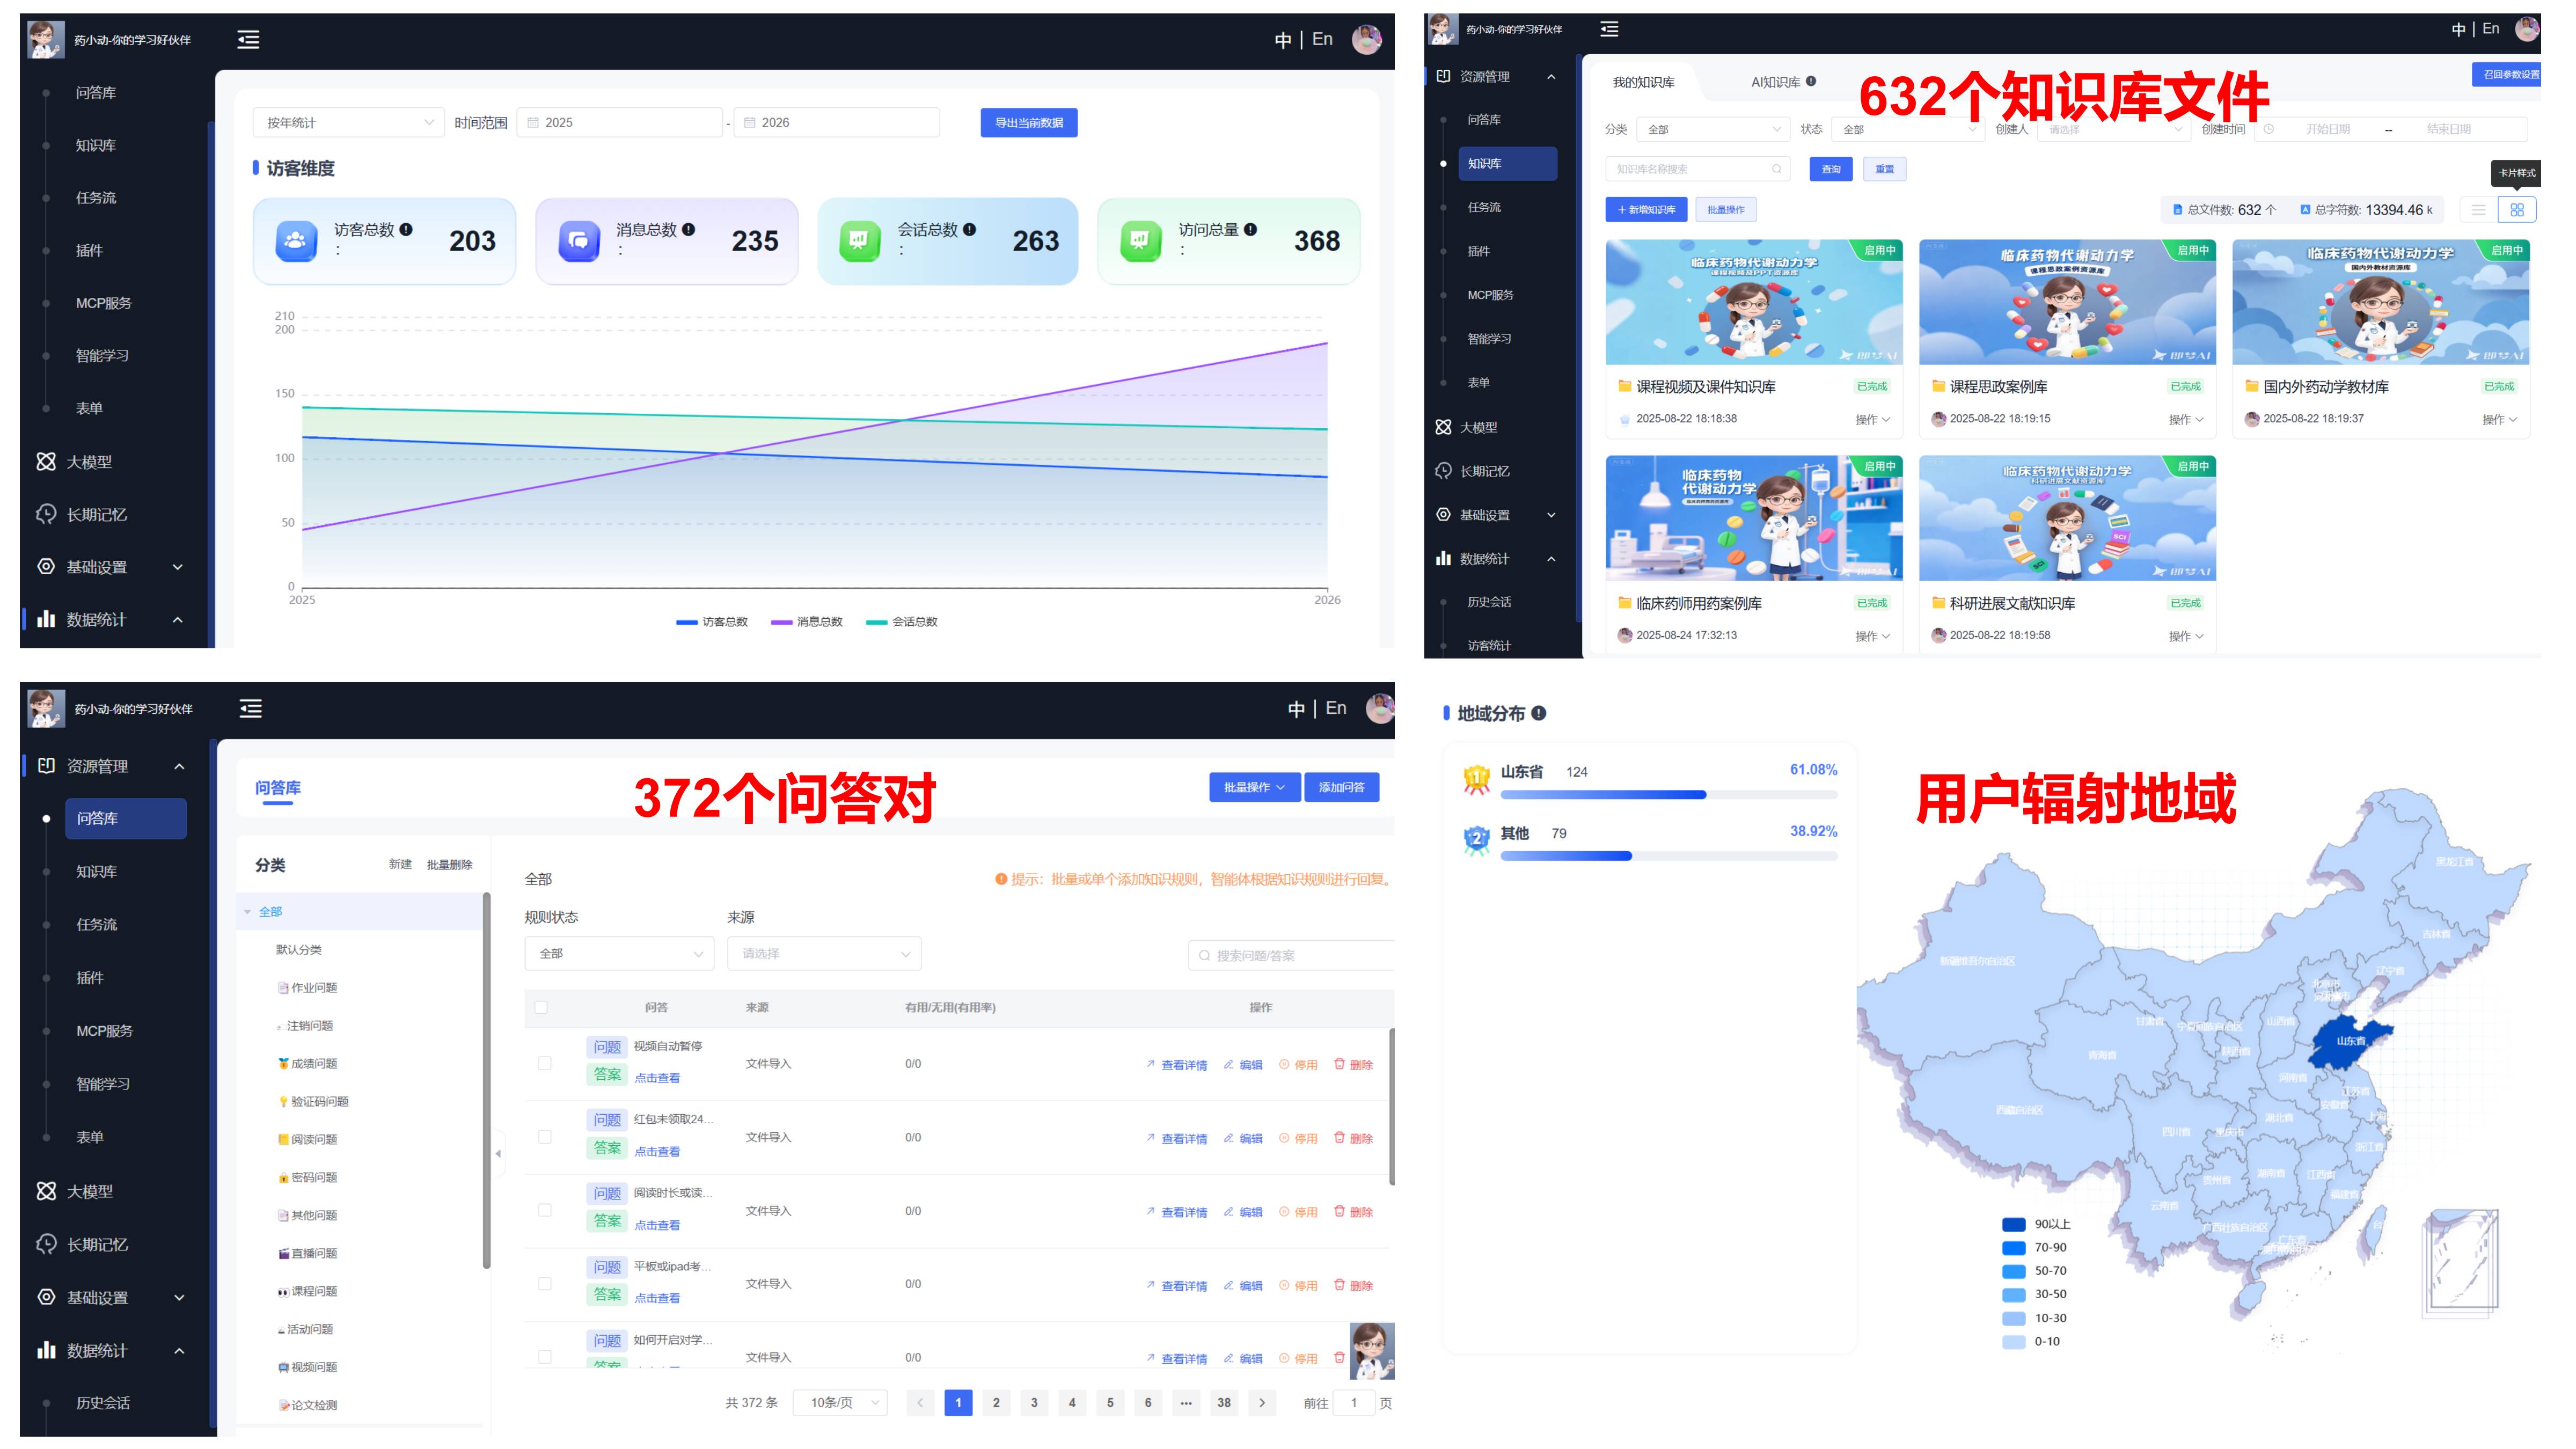This screenshot has width=2576, height=1449.
Task: Click the 长期记忆 icon in the knowledge base sidebar
Action: tap(1443, 471)
